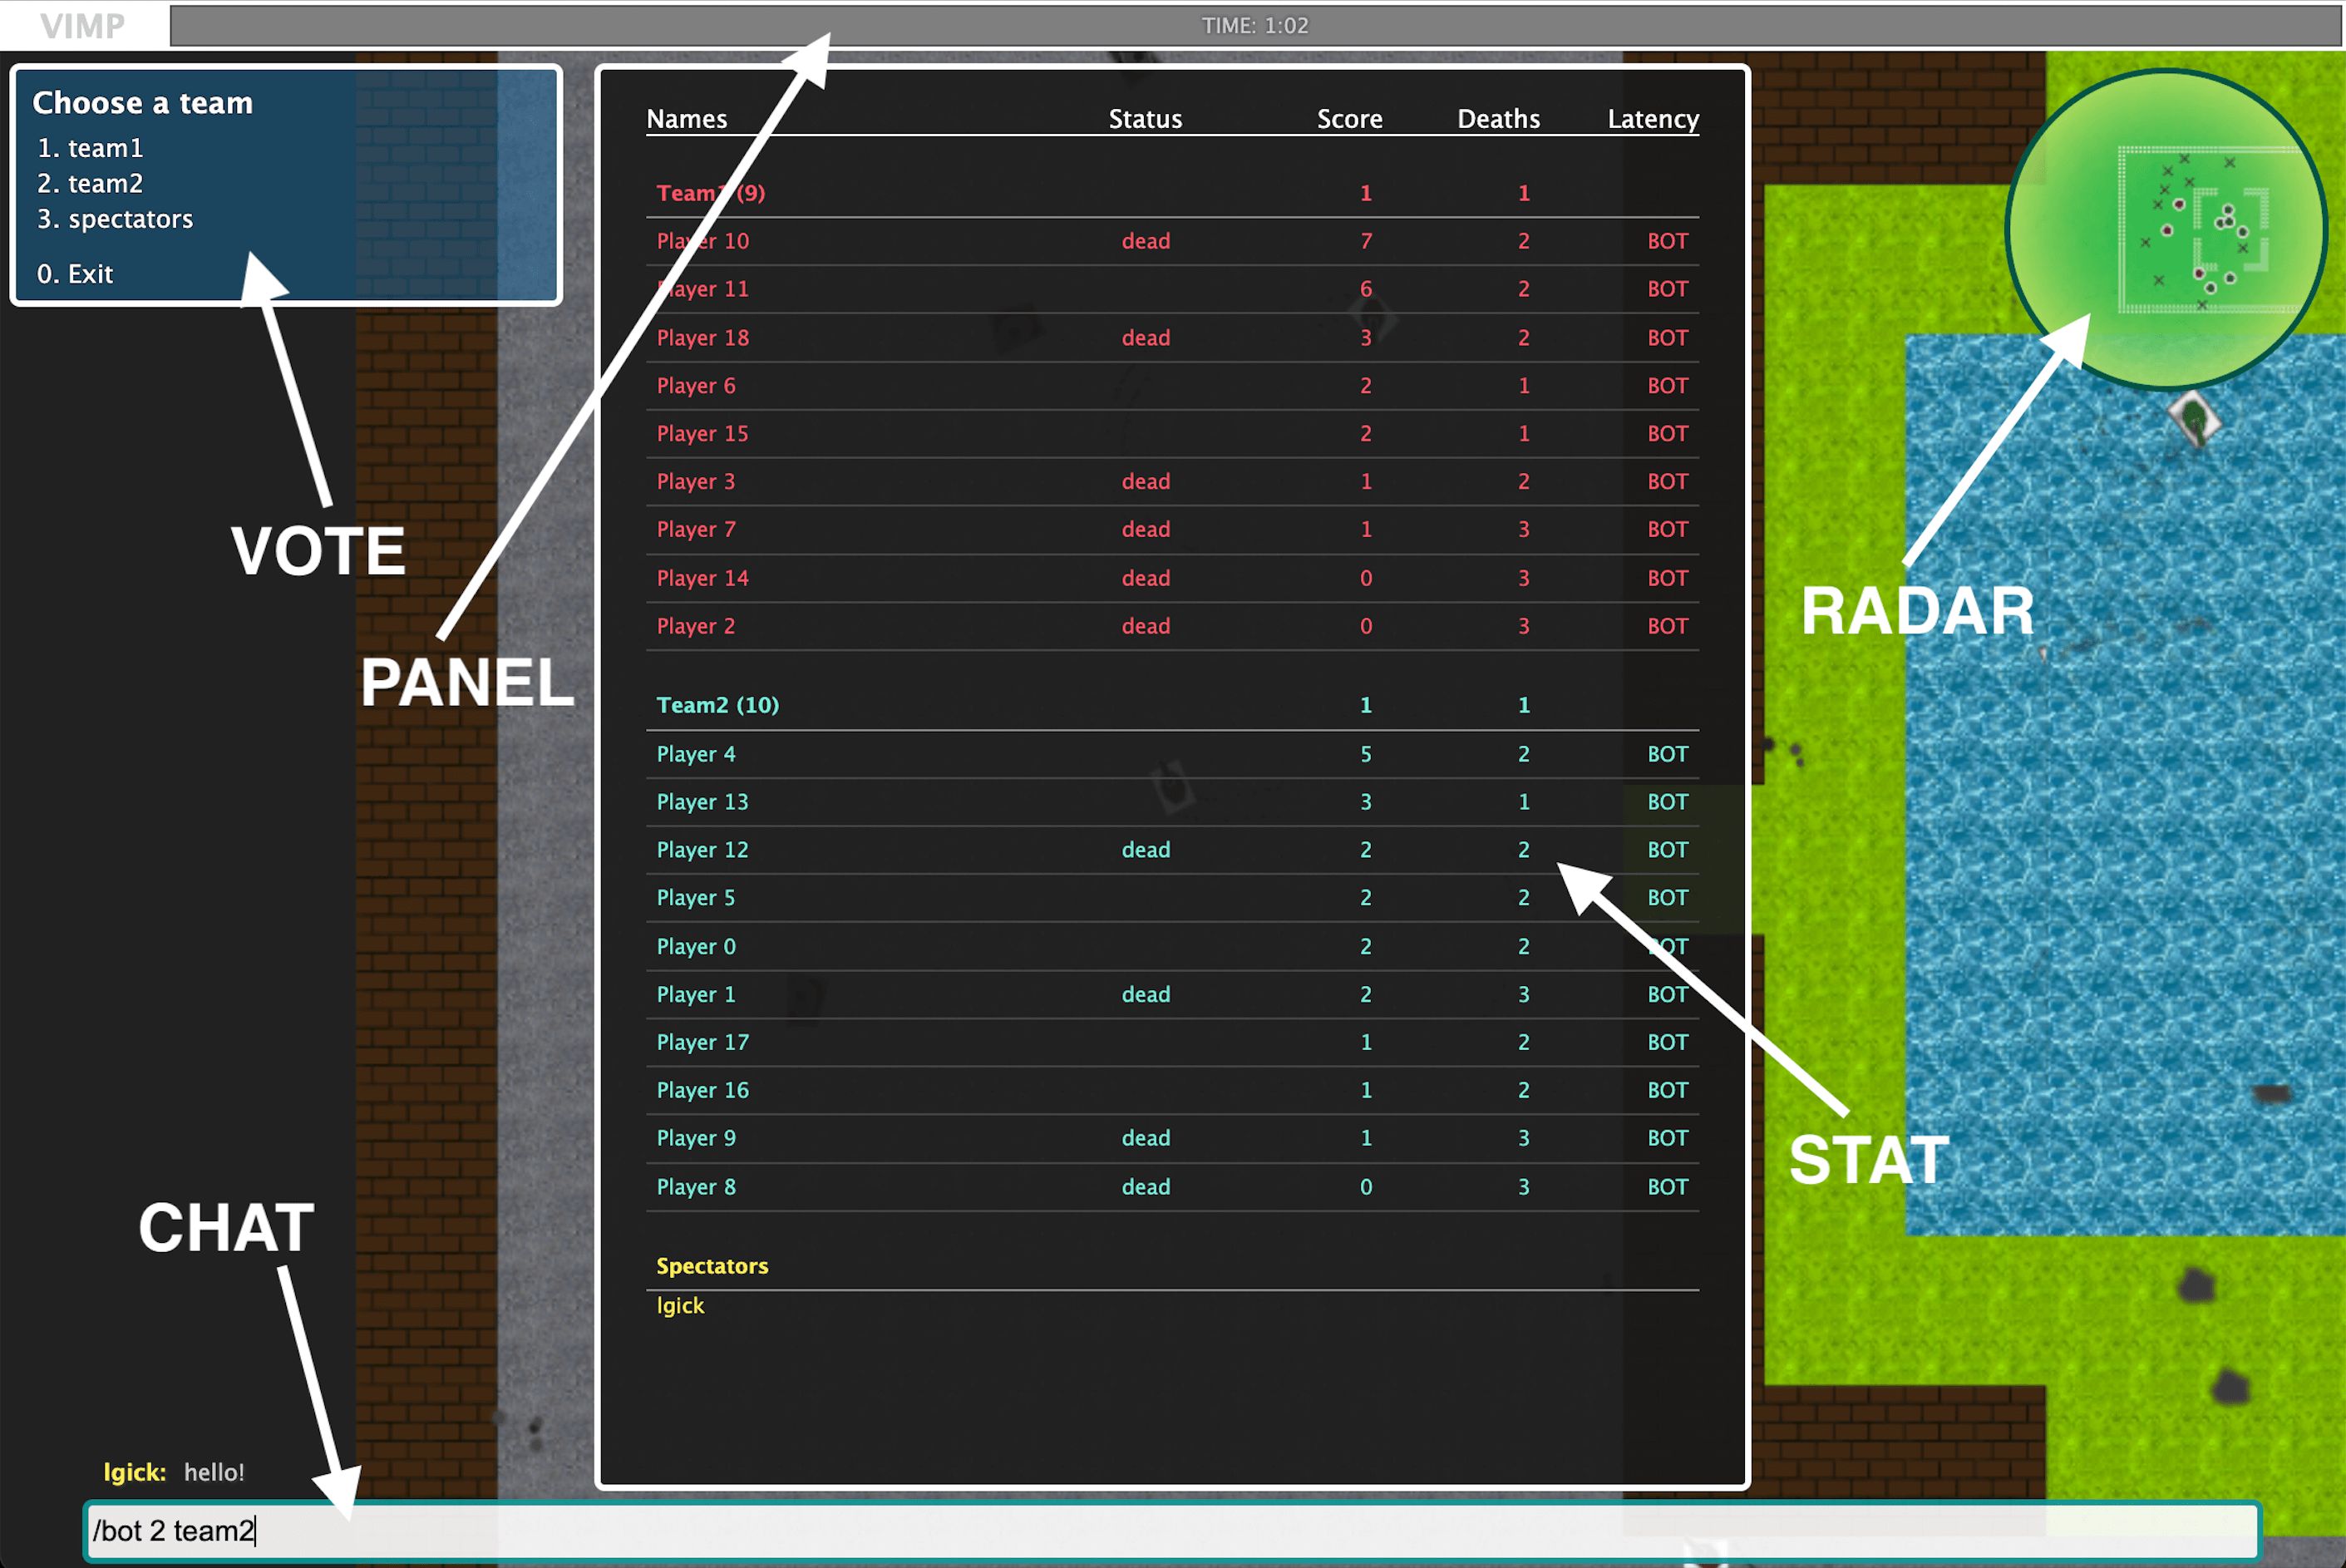The width and height of the screenshot is (2346, 1568).
Task: Click 'Player 13' name
Action: click(x=703, y=802)
